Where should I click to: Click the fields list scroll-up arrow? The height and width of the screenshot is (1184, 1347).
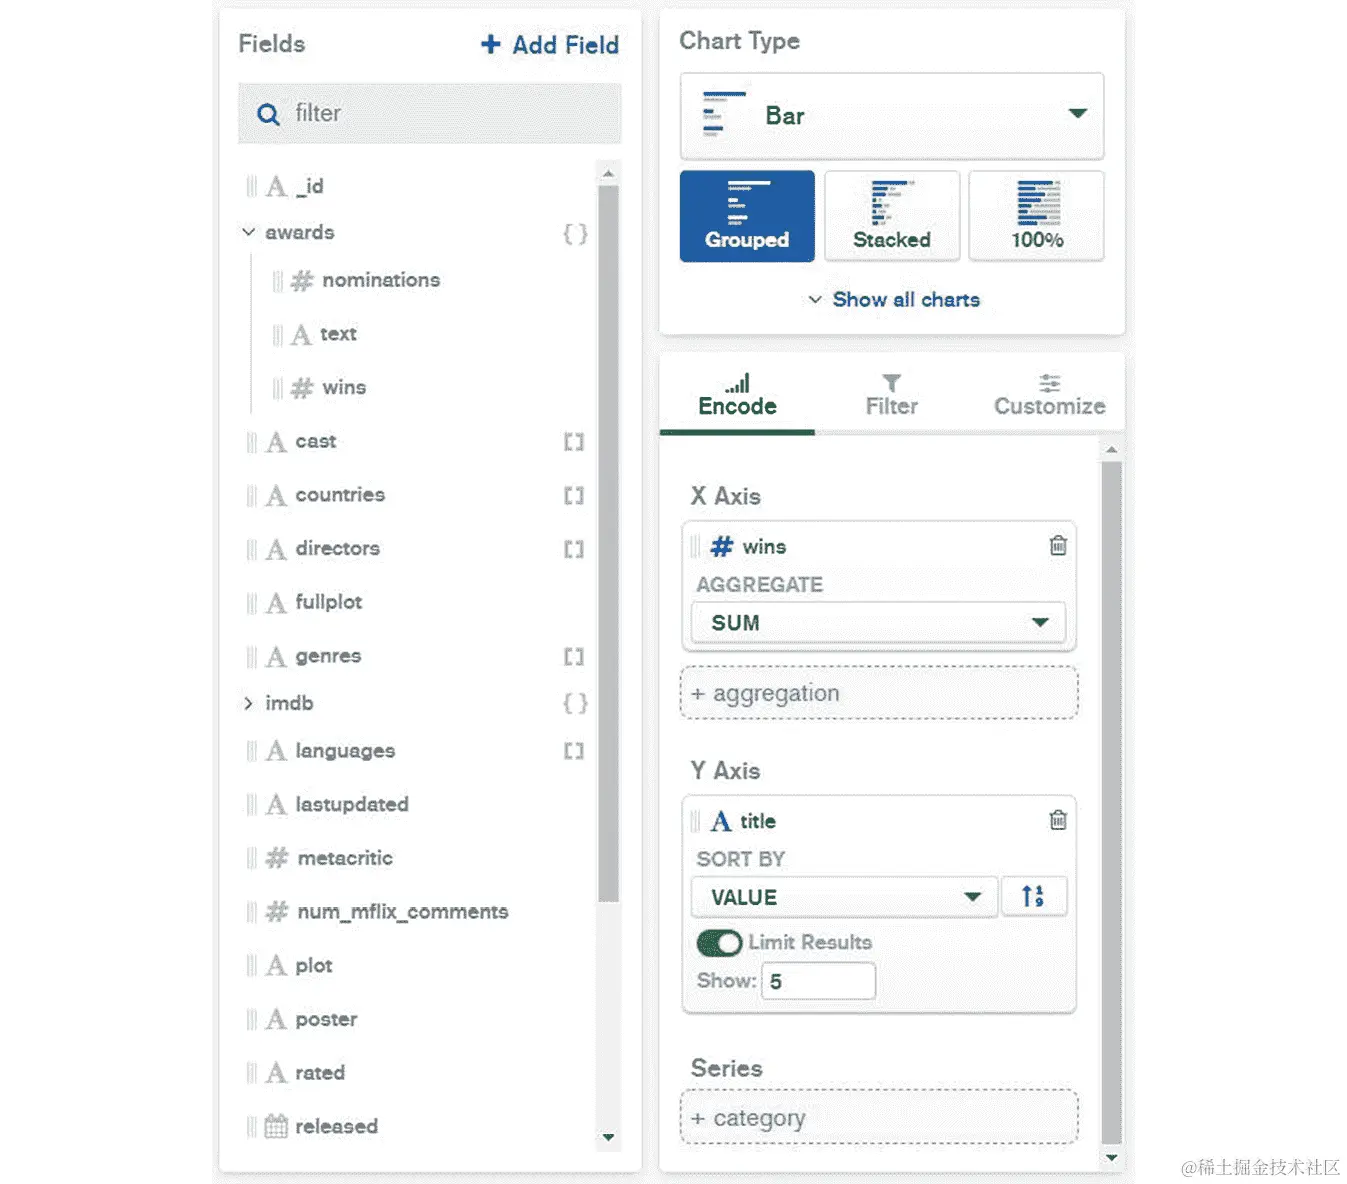(608, 174)
